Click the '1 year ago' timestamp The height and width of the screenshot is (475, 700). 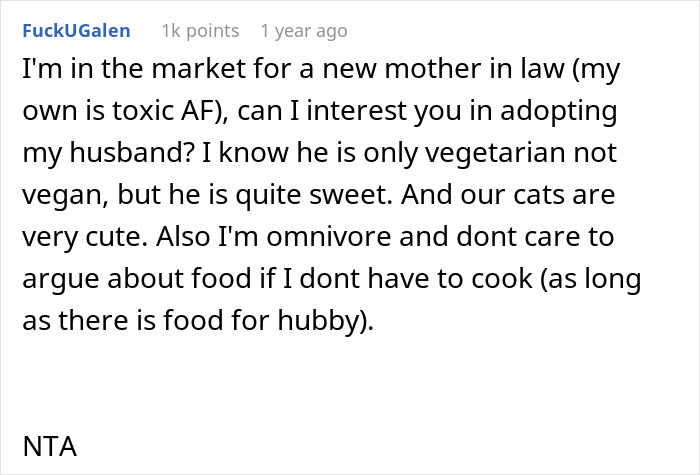pyautogui.click(x=303, y=31)
